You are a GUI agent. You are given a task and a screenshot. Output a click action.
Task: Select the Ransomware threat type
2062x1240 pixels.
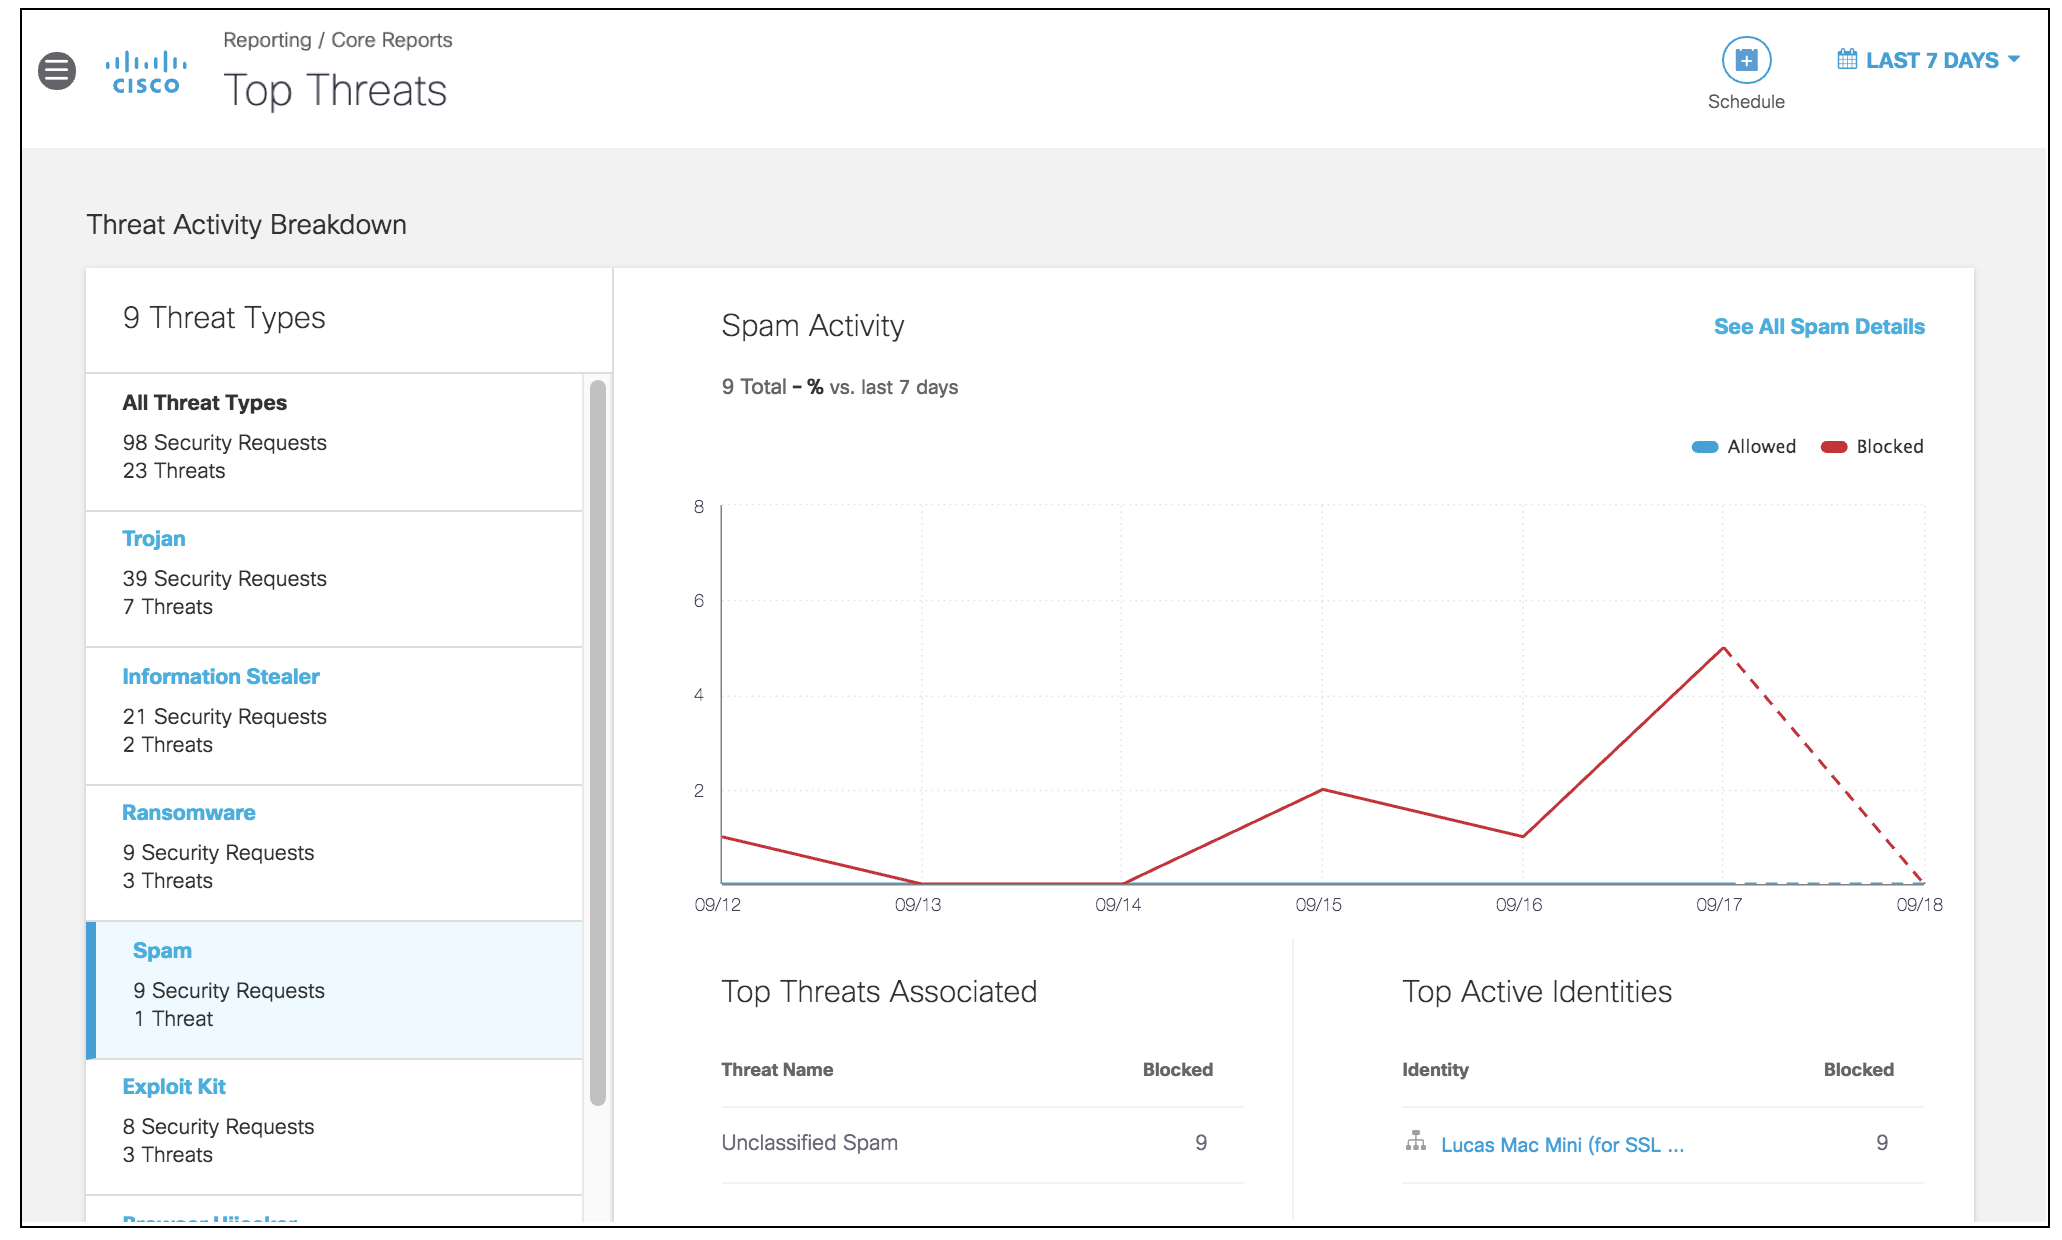(x=335, y=853)
